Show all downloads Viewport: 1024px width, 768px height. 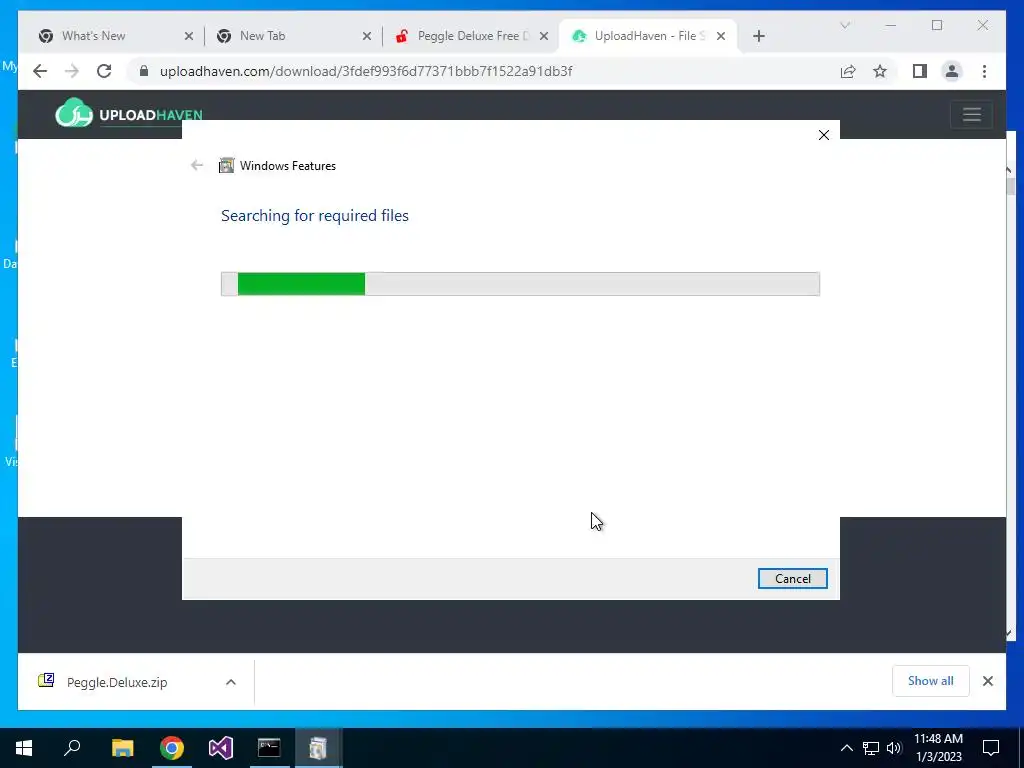(930, 680)
